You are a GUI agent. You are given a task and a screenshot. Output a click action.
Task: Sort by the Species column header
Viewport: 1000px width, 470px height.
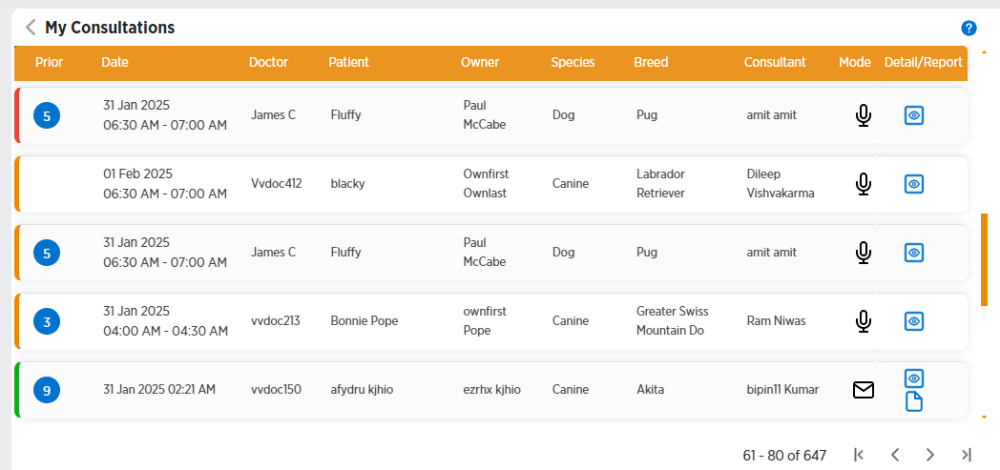[573, 62]
